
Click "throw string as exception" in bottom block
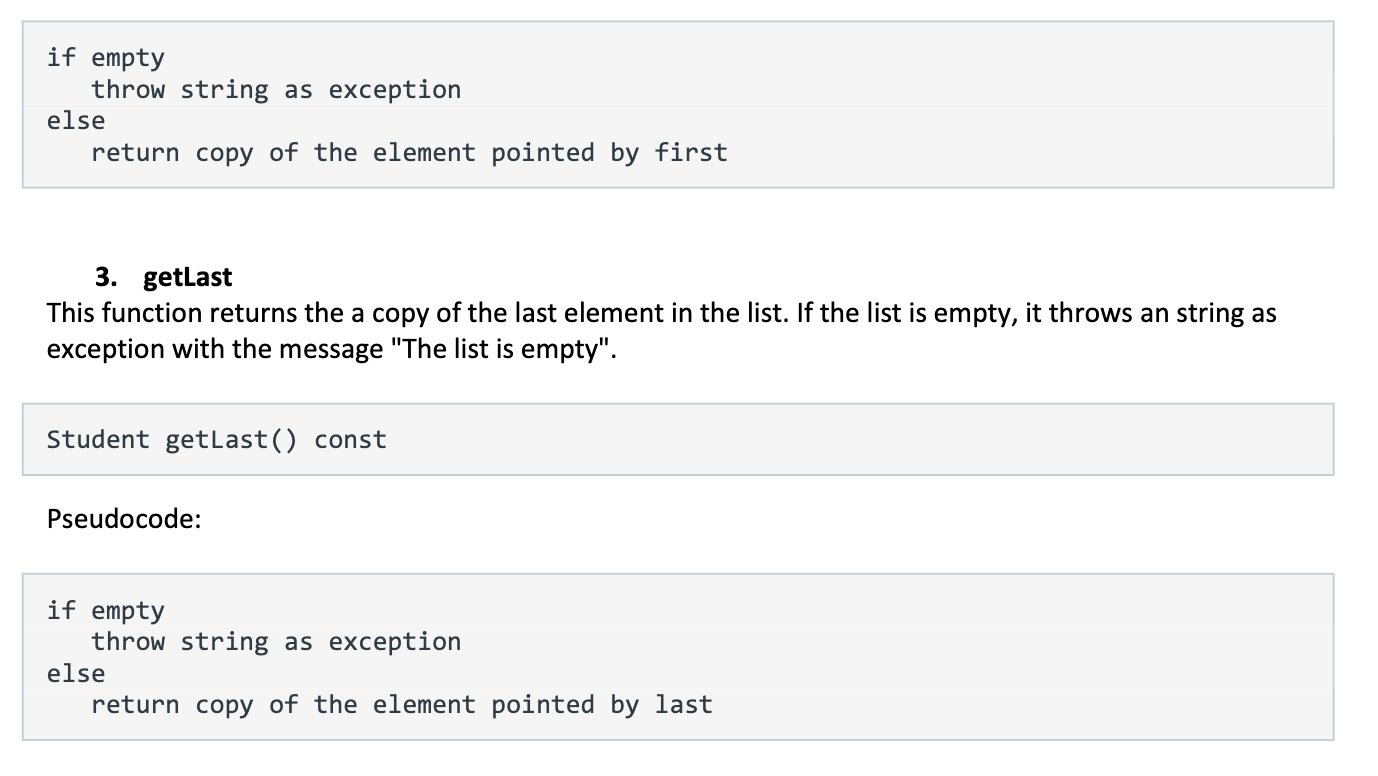(276, 642)
